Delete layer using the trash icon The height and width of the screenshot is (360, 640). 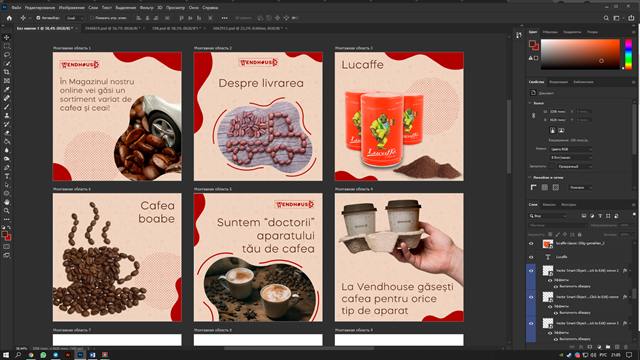coord(626,347)
